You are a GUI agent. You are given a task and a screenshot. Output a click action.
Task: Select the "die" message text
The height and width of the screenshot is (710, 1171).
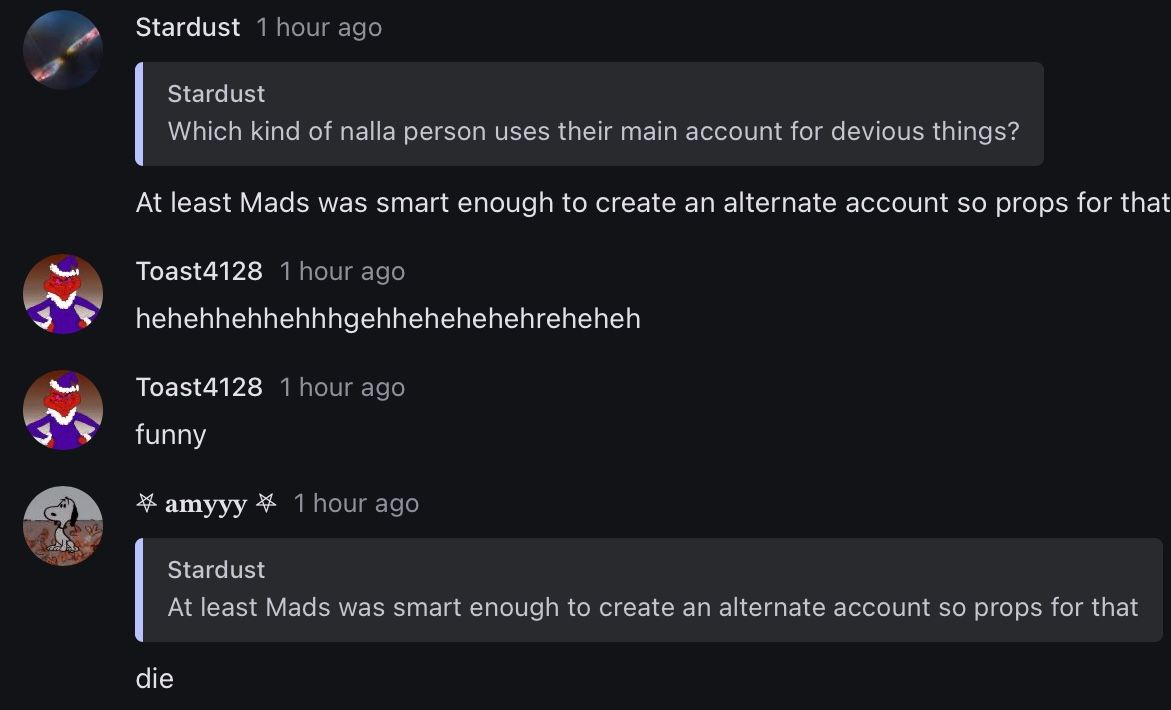click(155, 679)
